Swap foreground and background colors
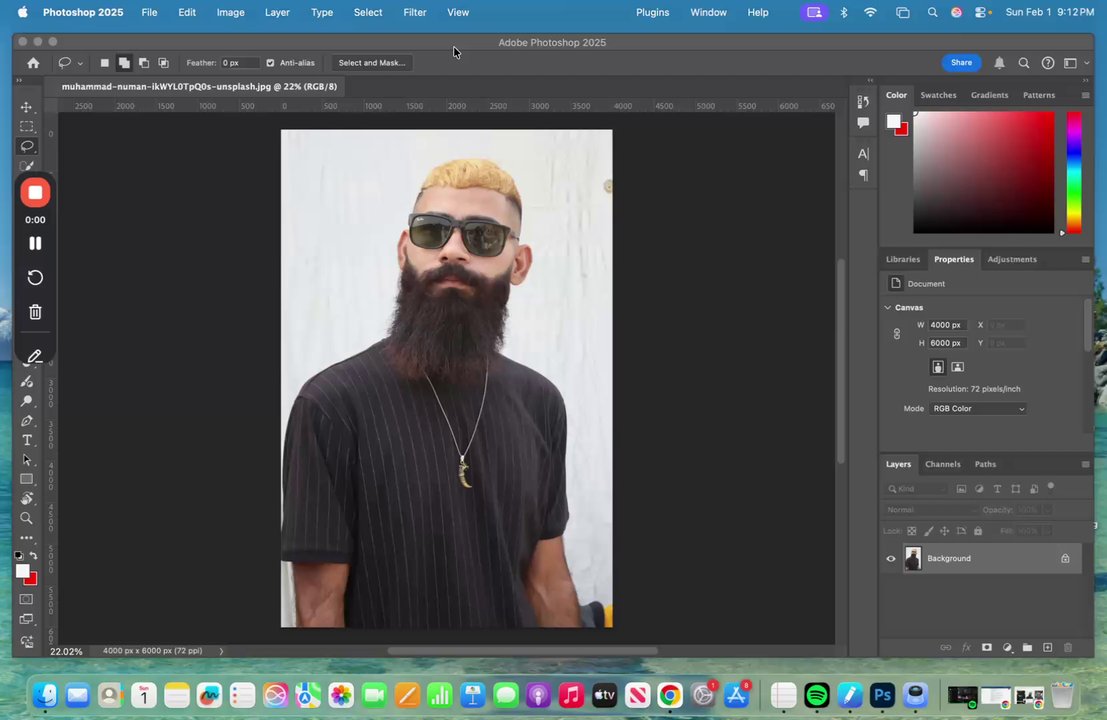Image resolution: width=1107 pixels, height=720 pixels. 34,556
